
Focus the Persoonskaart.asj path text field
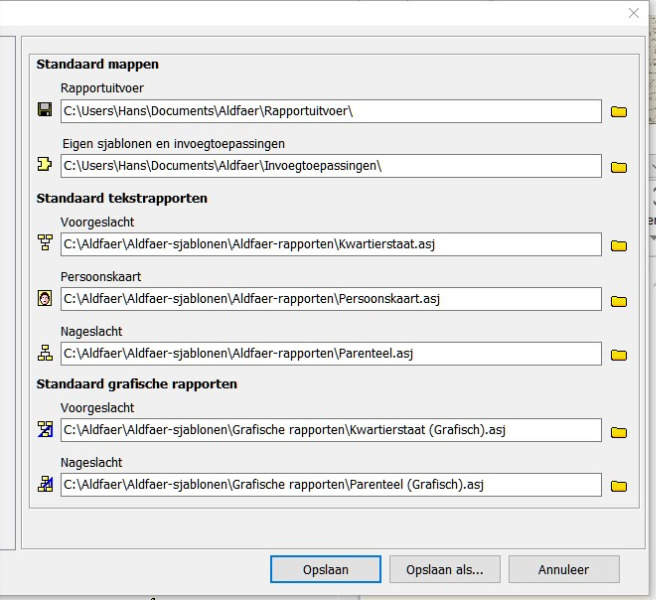click(x=330, y=299)
